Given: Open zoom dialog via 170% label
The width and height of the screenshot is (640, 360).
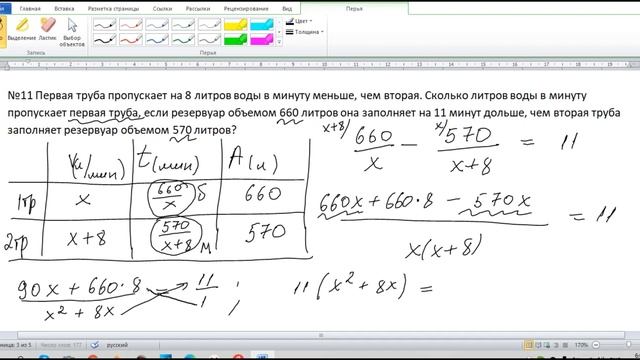Looking at the screenshot, I should point(581,345).
